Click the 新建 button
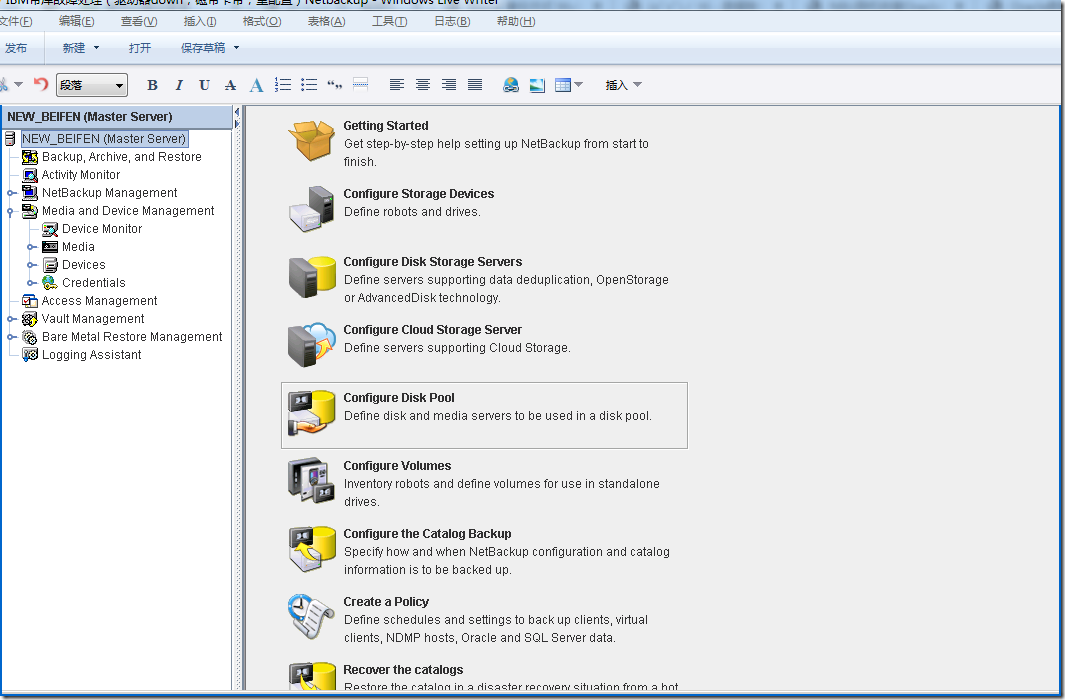The image size is (1065, 700). [x=74, y=48]
